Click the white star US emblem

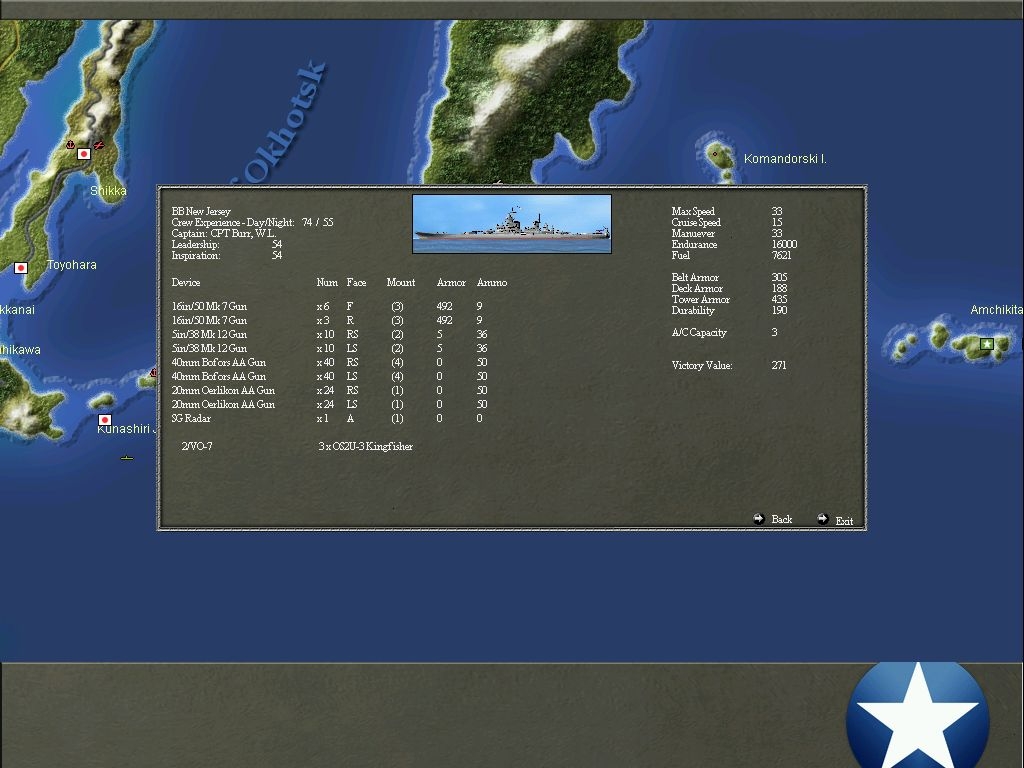[918, 716]
